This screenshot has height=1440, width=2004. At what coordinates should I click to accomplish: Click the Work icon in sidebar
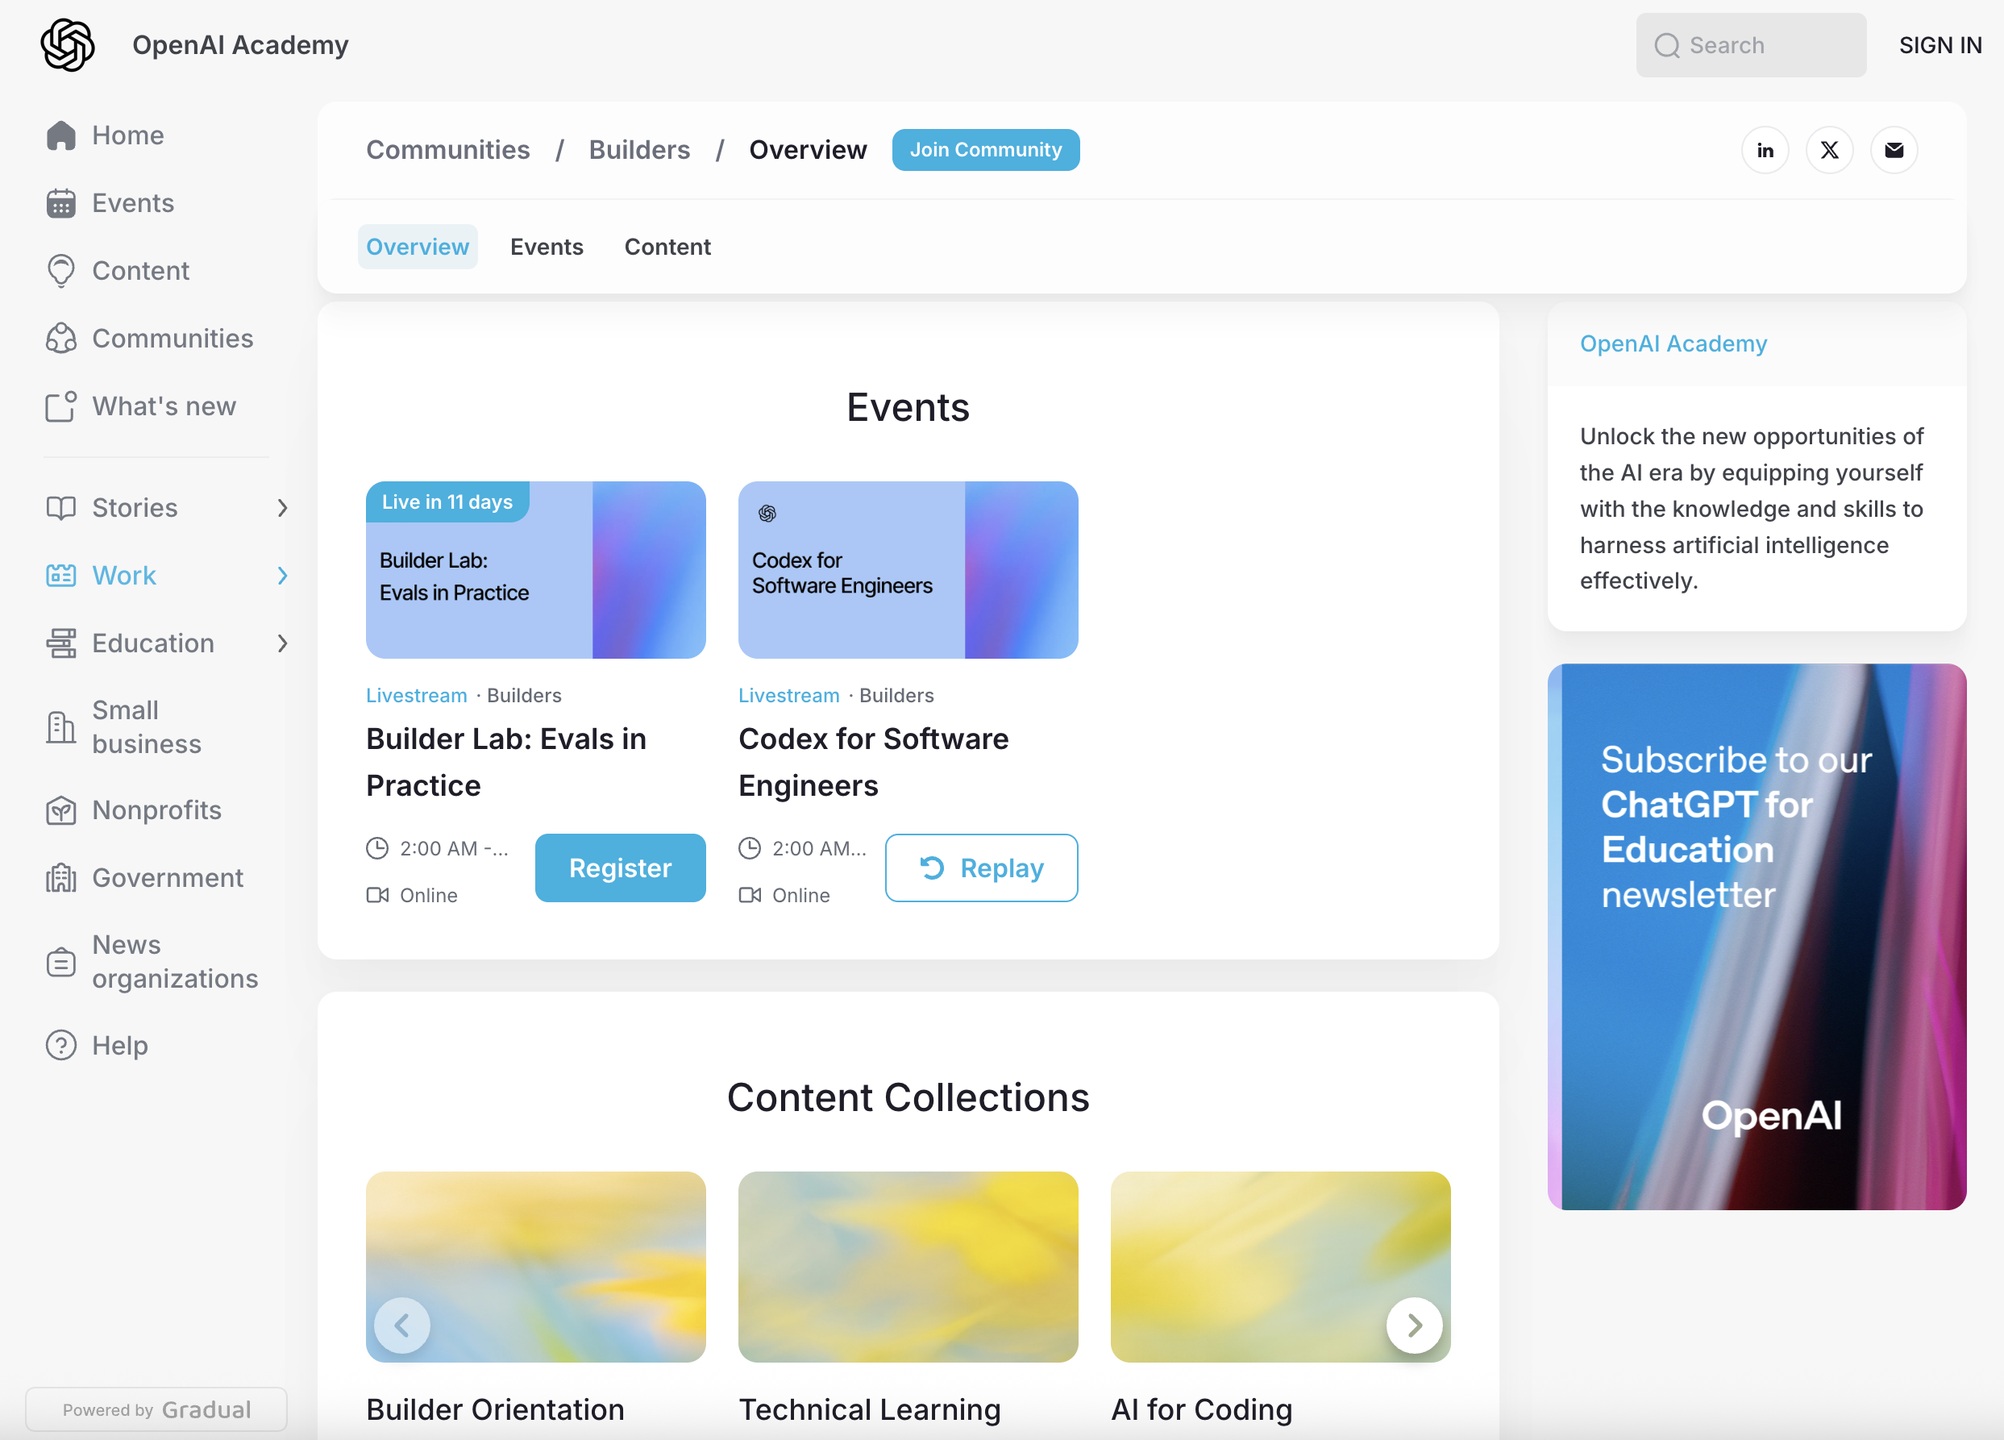click(61, 576)
